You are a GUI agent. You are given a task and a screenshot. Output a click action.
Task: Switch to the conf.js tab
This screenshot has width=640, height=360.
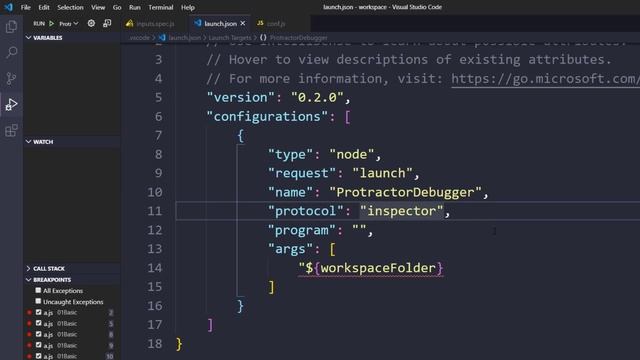coord(276,24)
